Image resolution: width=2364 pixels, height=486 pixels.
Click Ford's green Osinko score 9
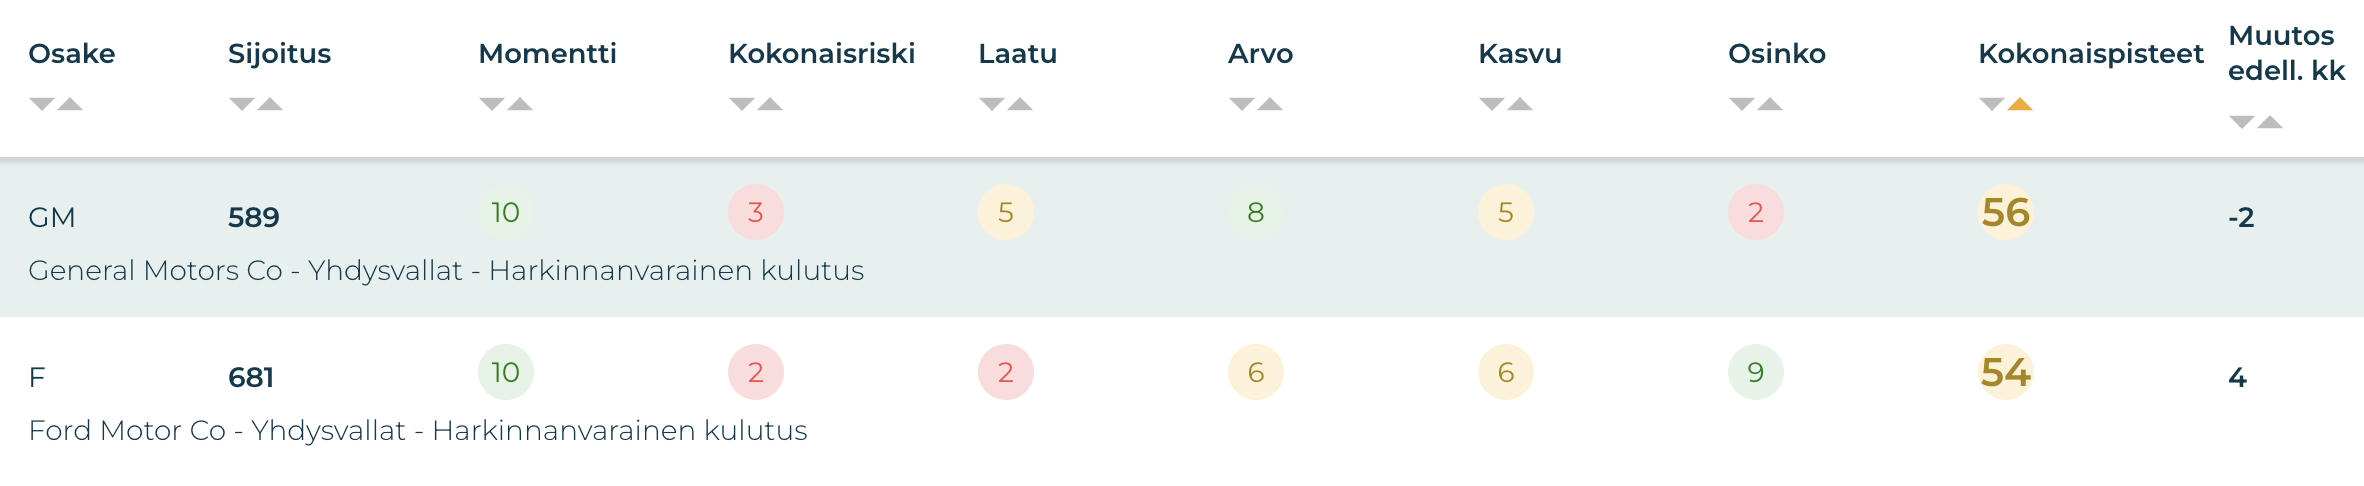tap(1755, 372)
